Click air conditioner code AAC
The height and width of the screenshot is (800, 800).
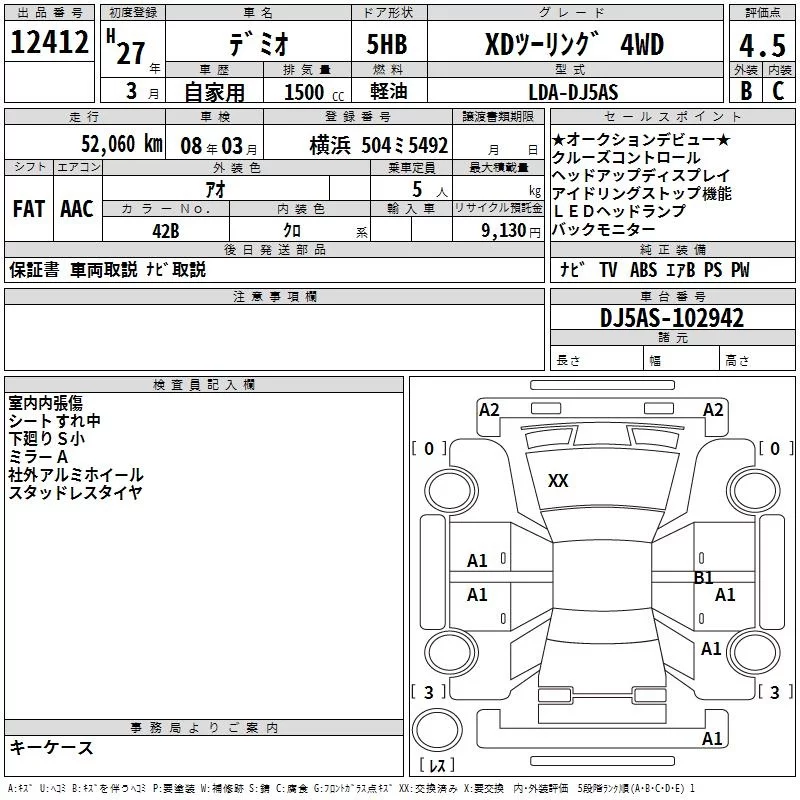[77, 209]
